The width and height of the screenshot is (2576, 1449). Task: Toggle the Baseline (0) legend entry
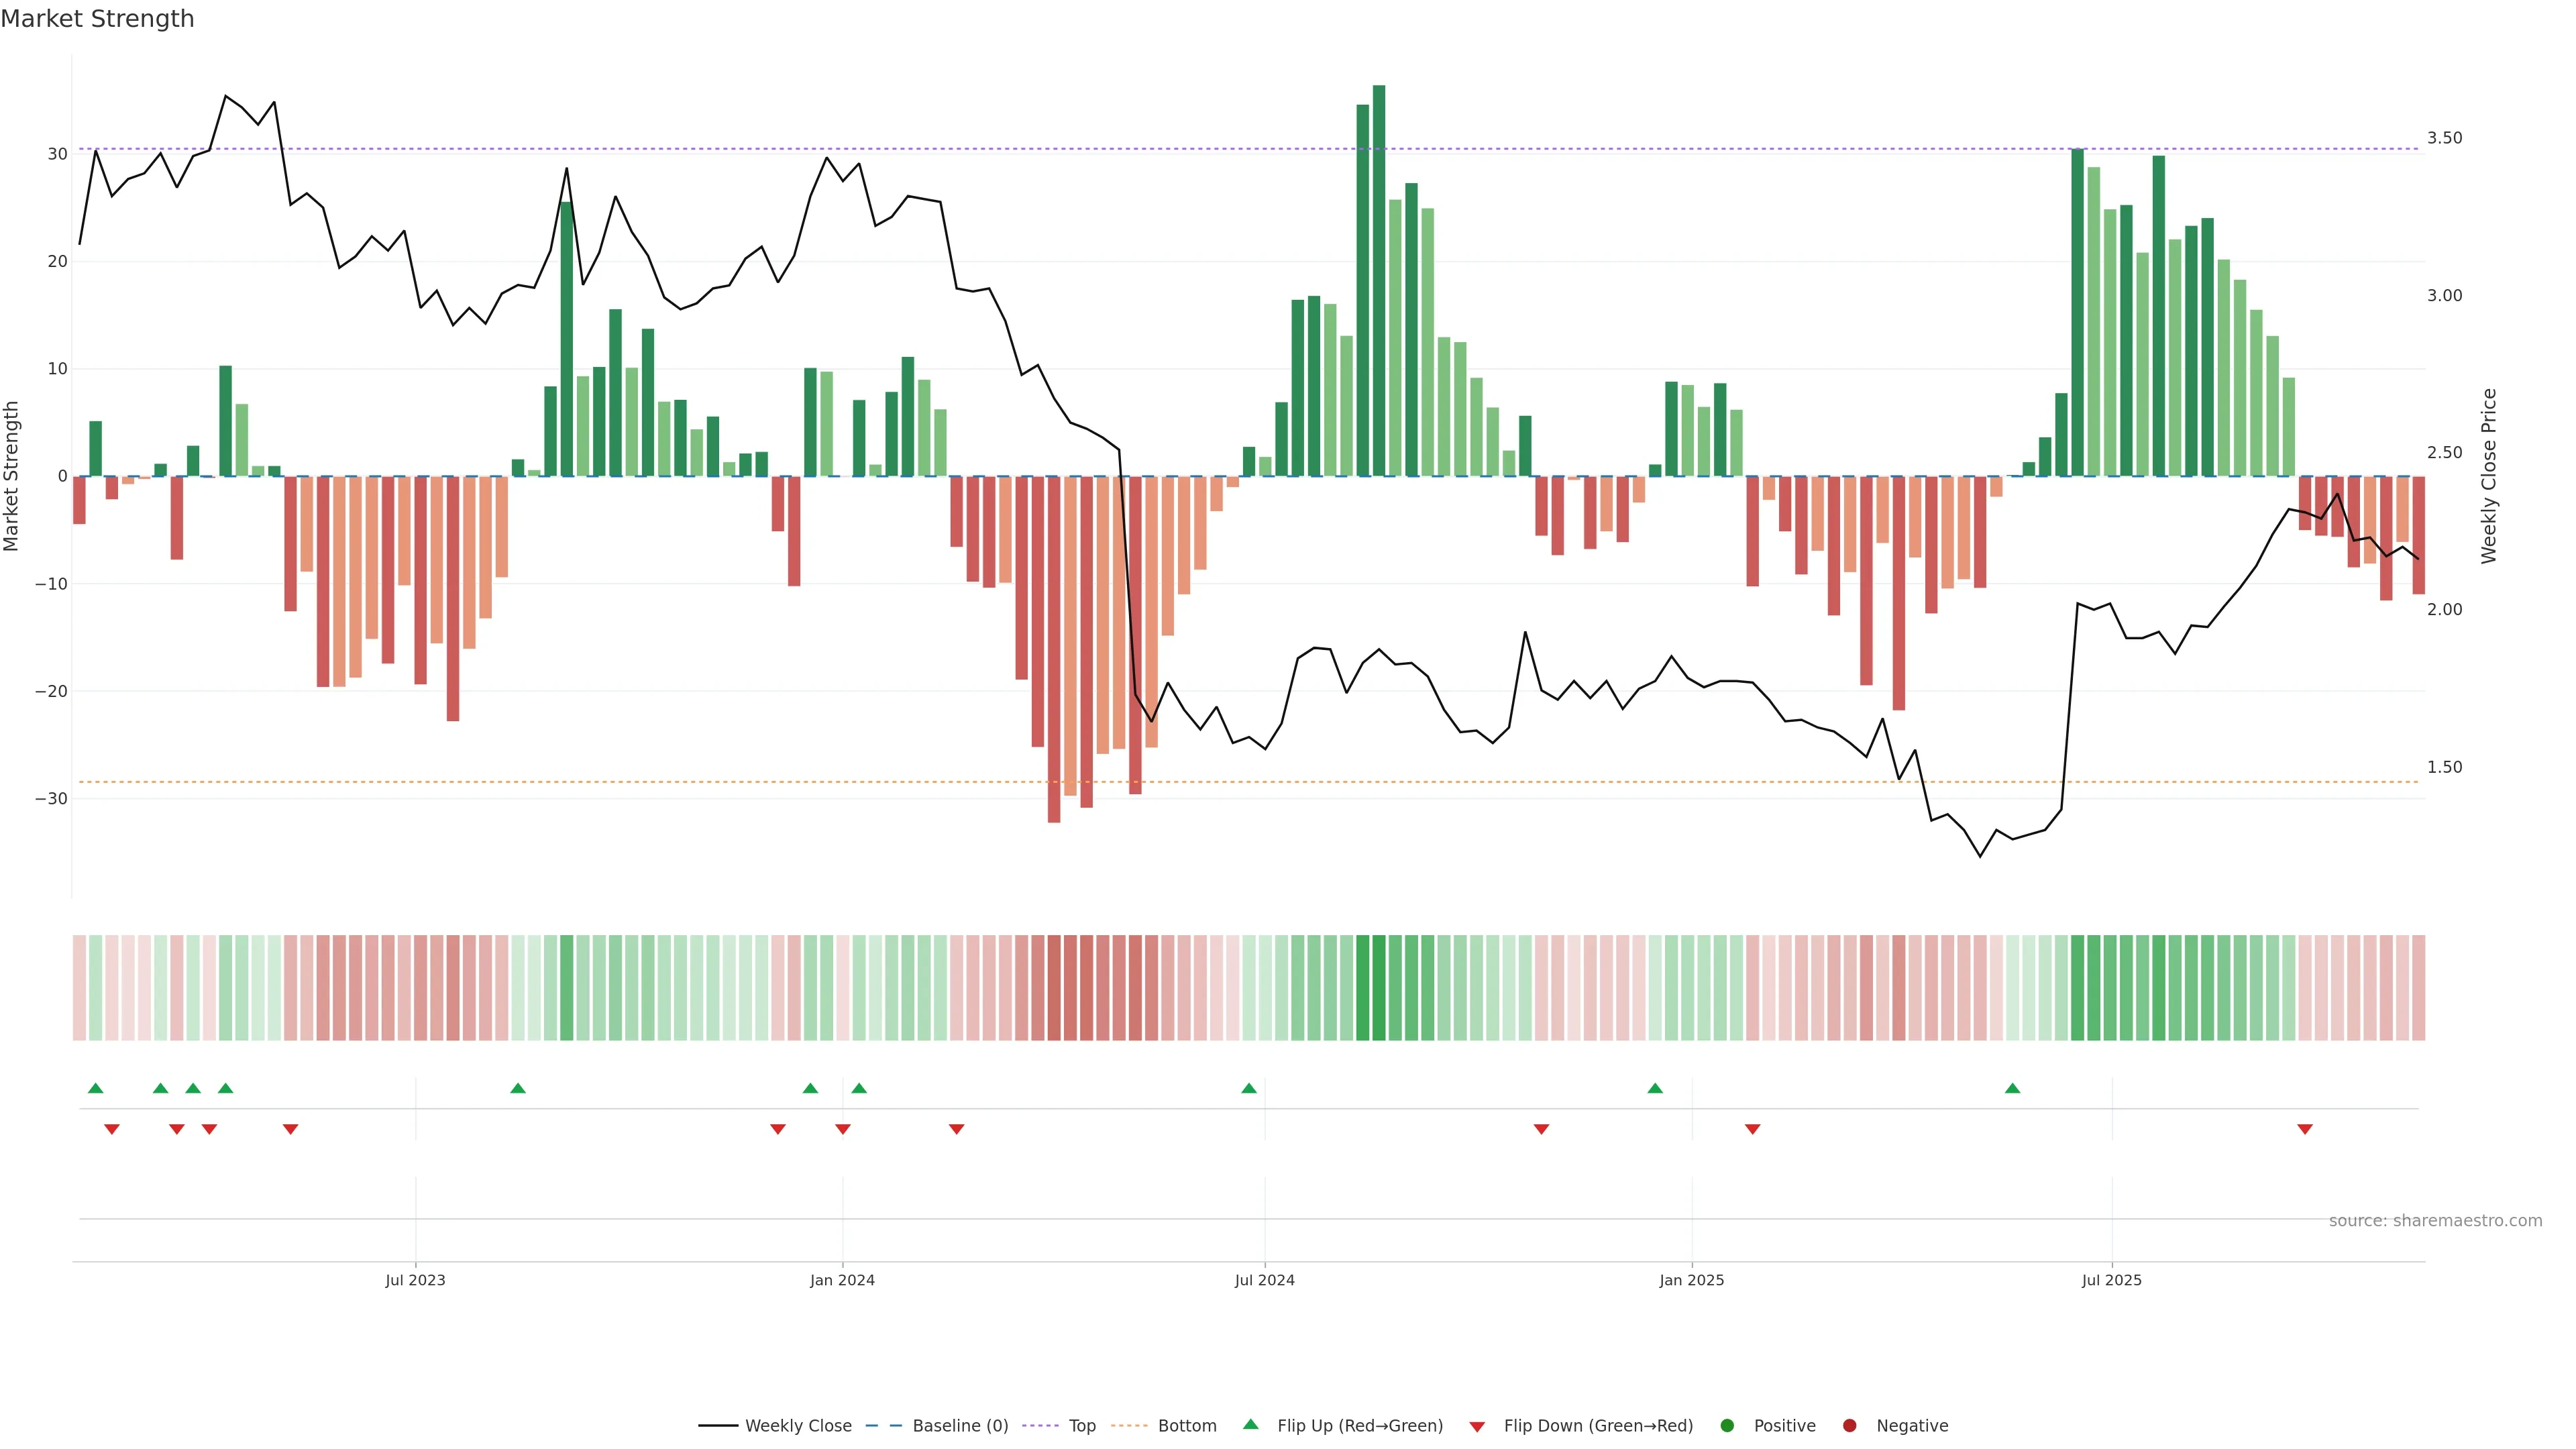tap(959, 1426)
